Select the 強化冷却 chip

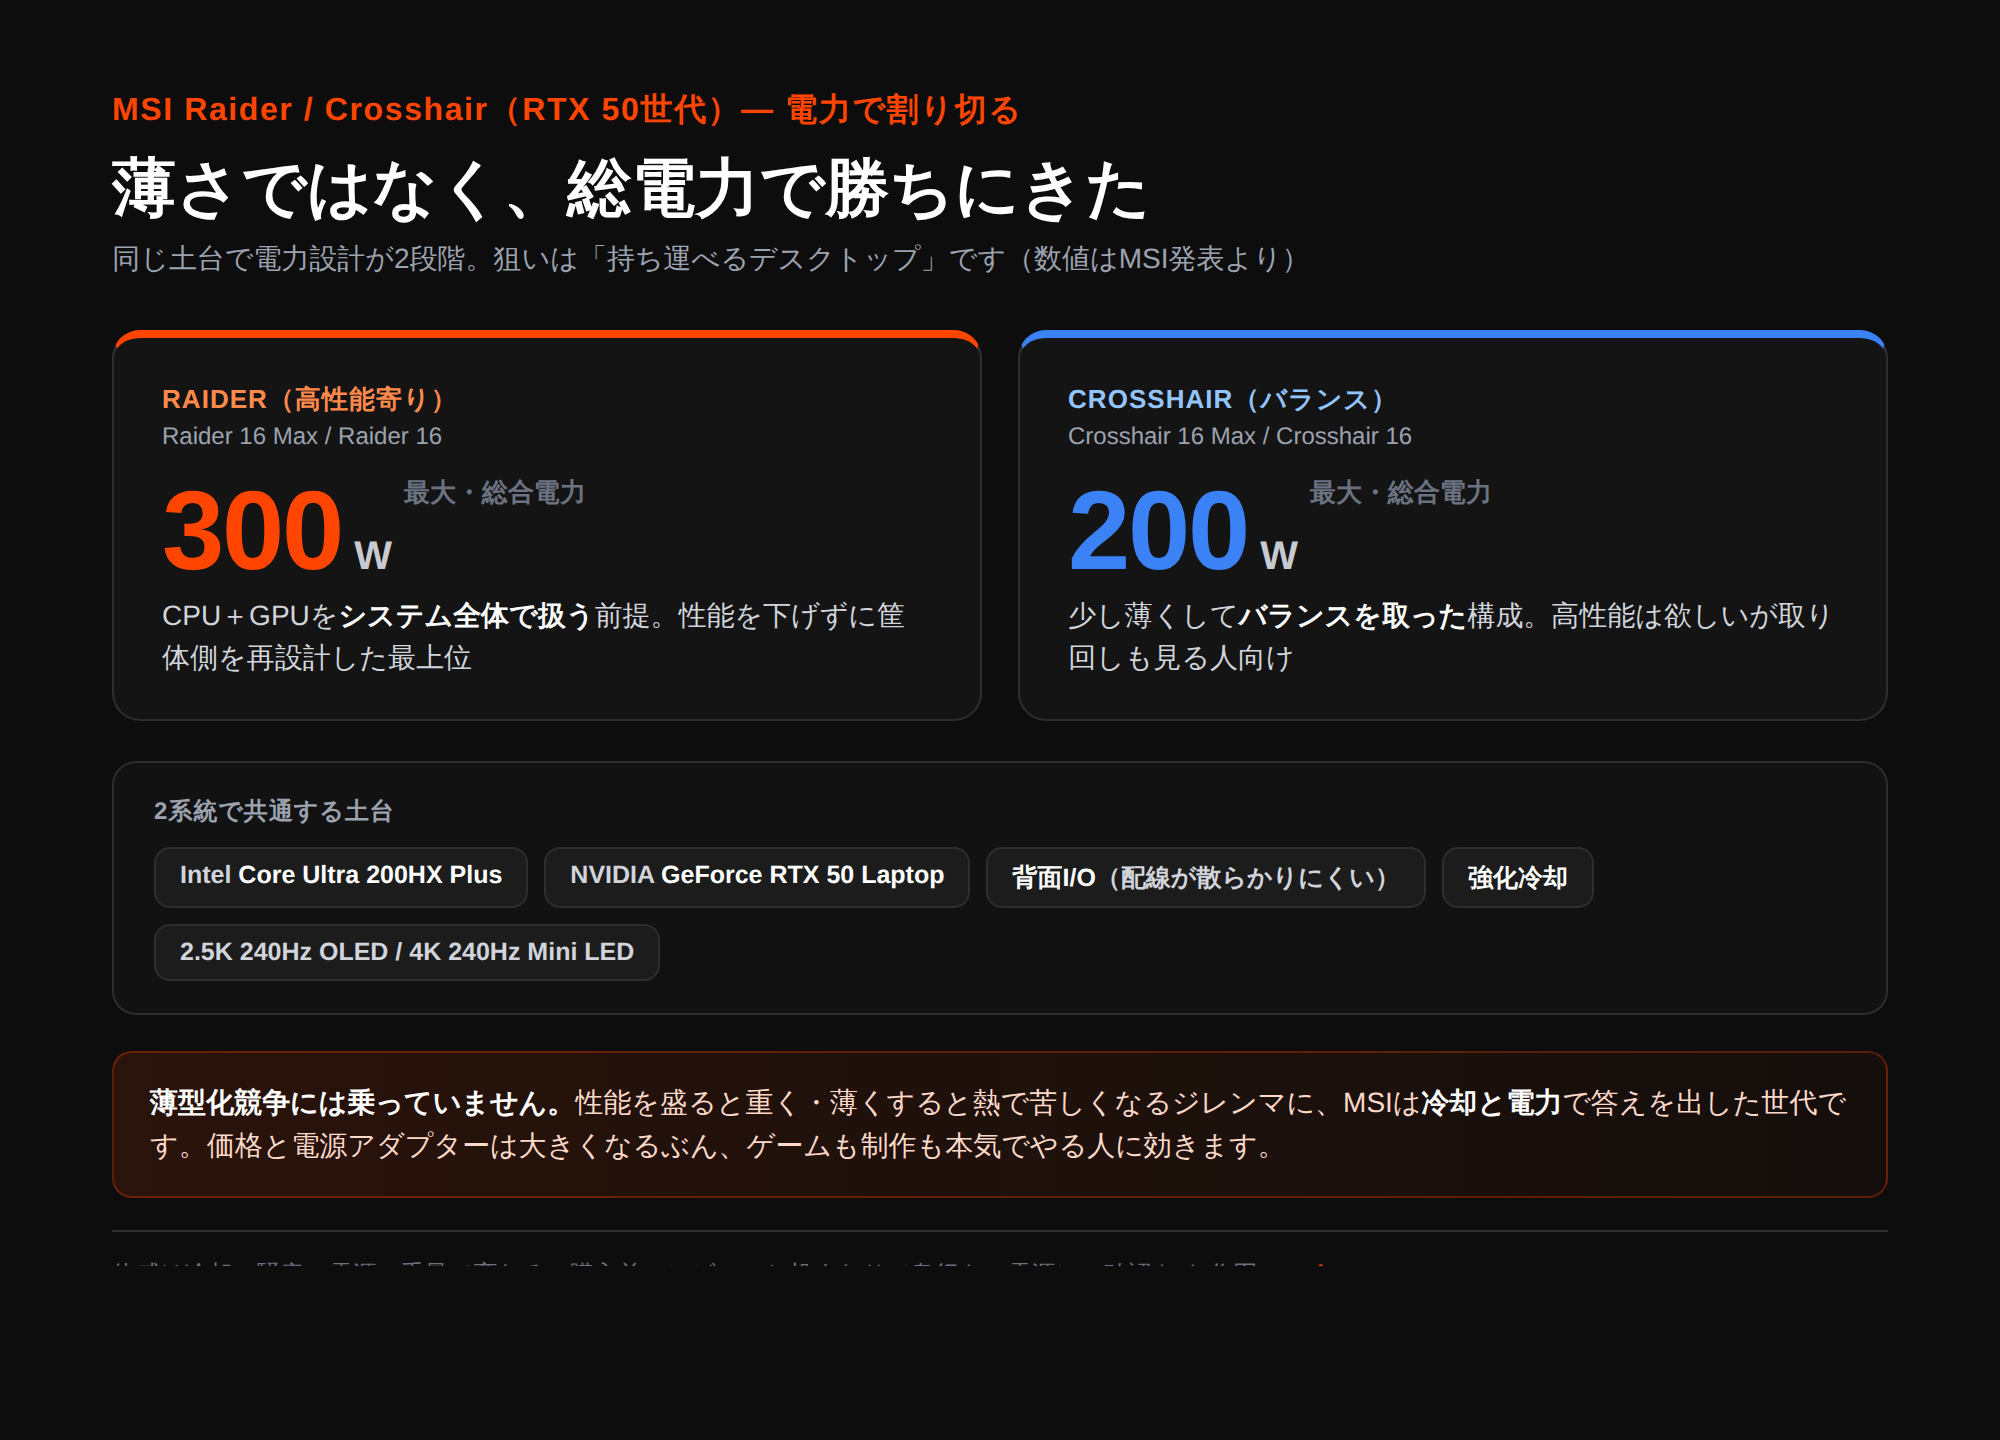point(1517,877)
